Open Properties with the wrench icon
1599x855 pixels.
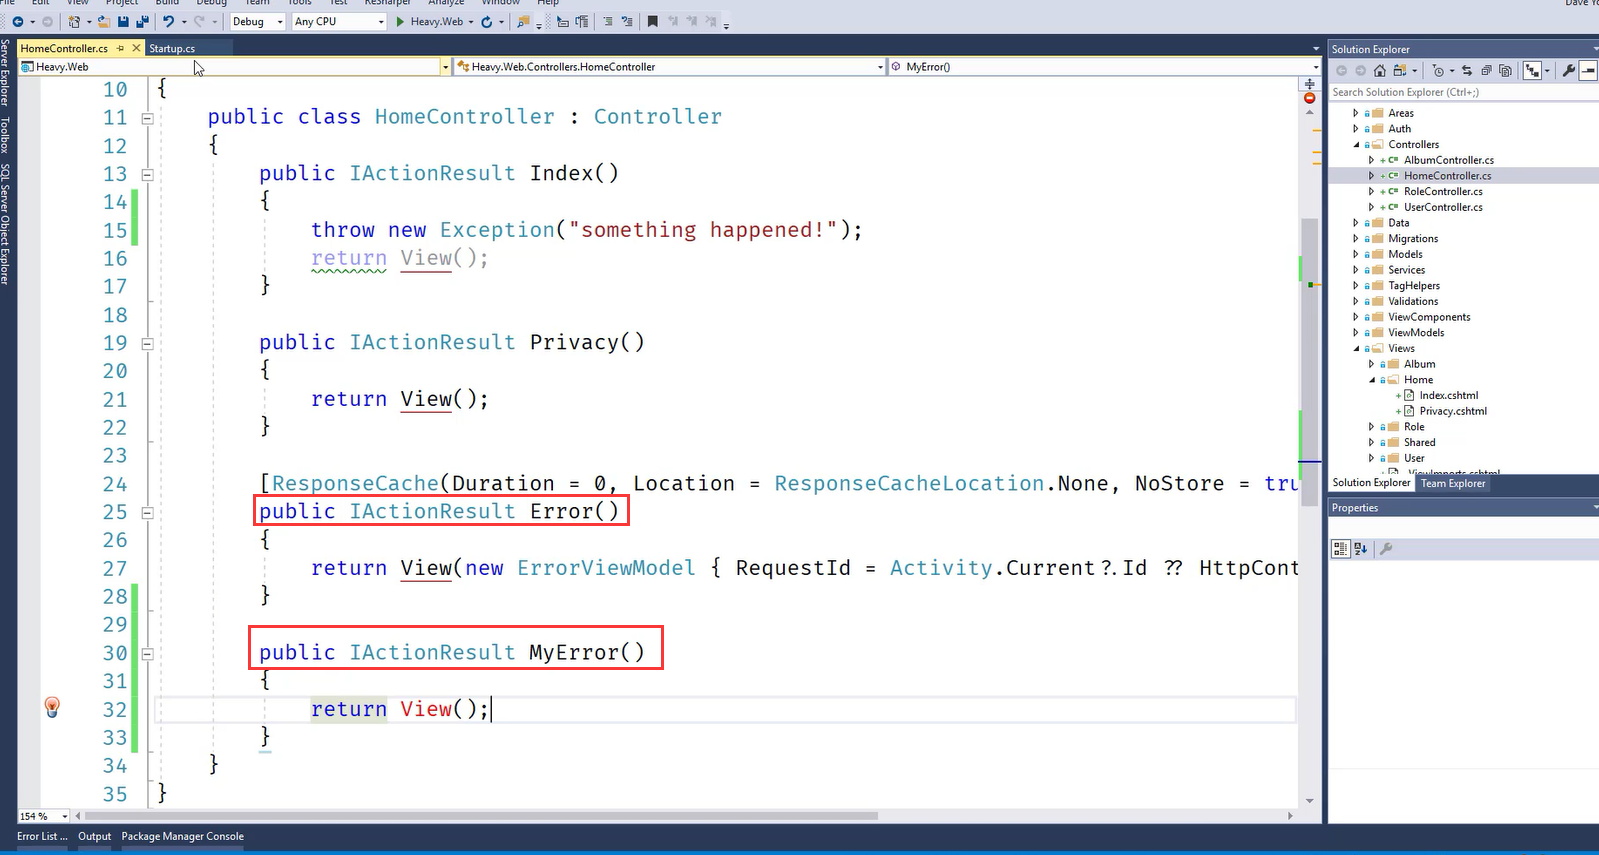pos(1569,70)
